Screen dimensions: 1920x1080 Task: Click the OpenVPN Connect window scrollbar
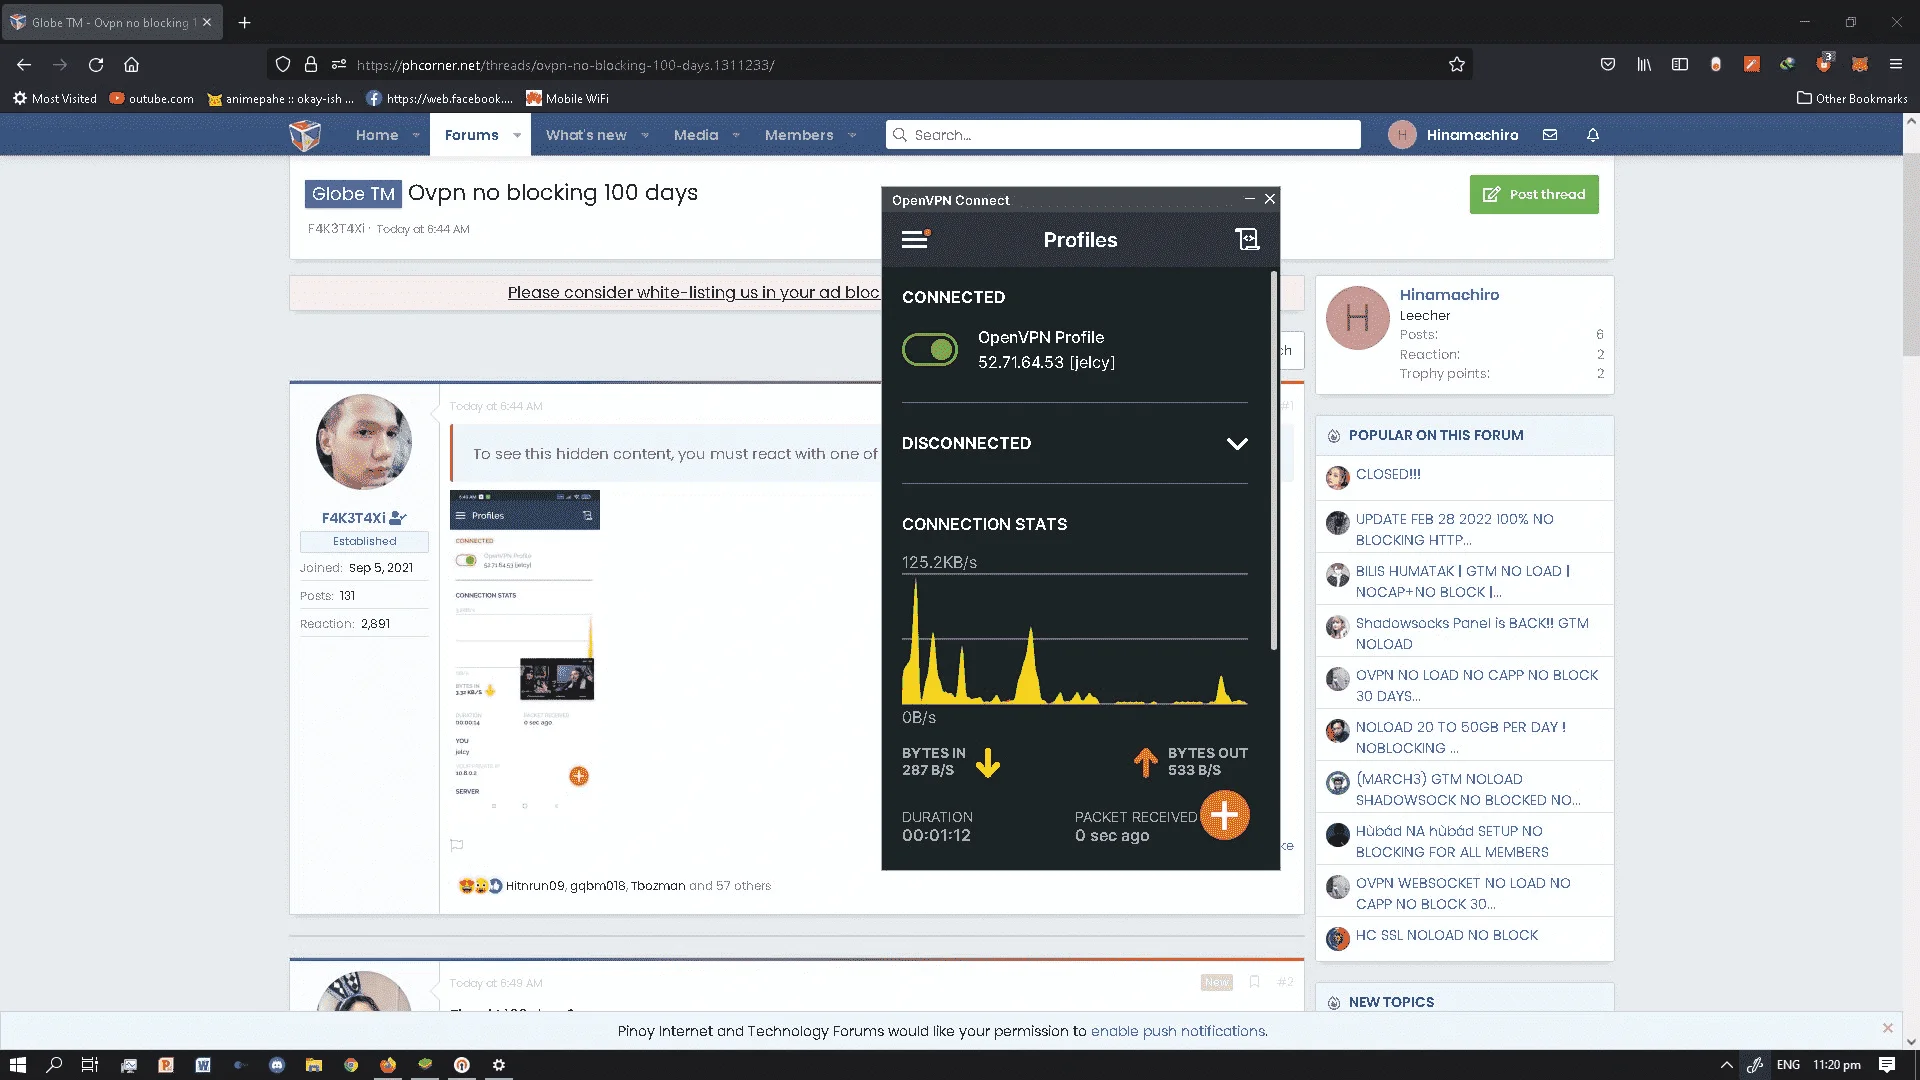point(1273,460)
